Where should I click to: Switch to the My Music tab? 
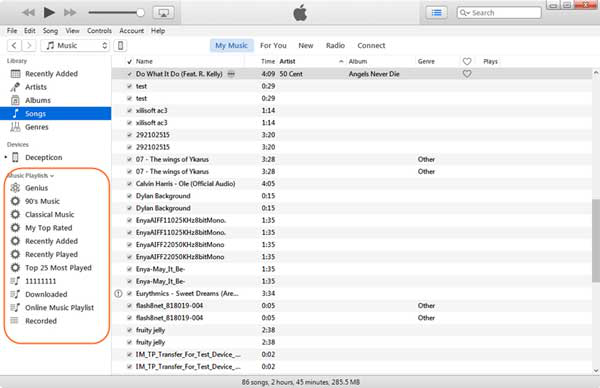click(x=232, y=46)
